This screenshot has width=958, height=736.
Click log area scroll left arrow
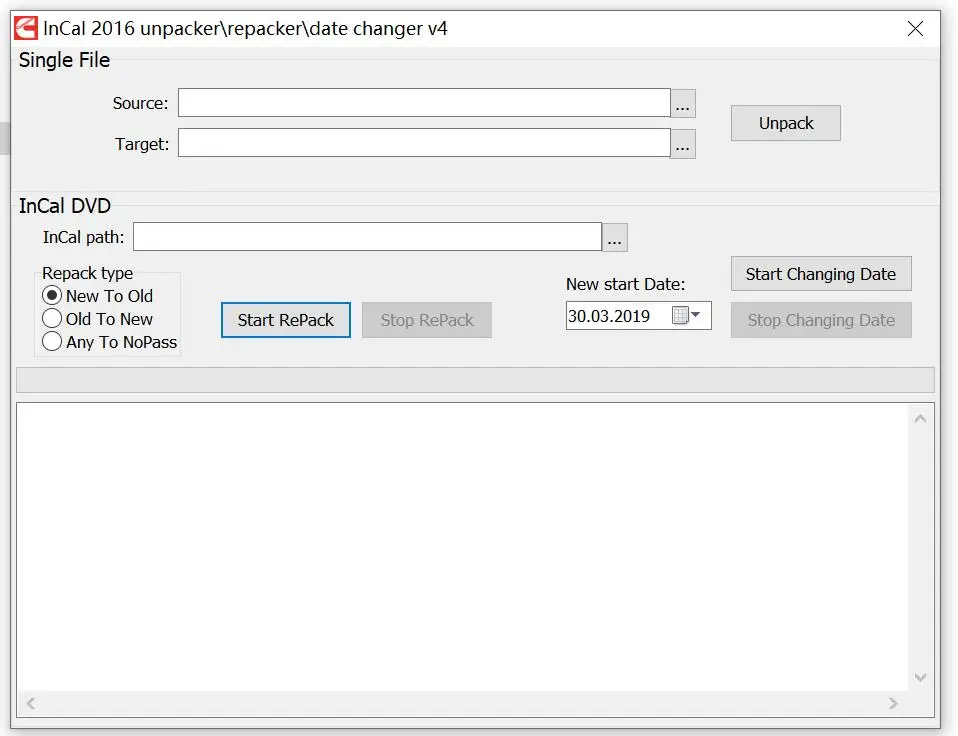(31, 704)
